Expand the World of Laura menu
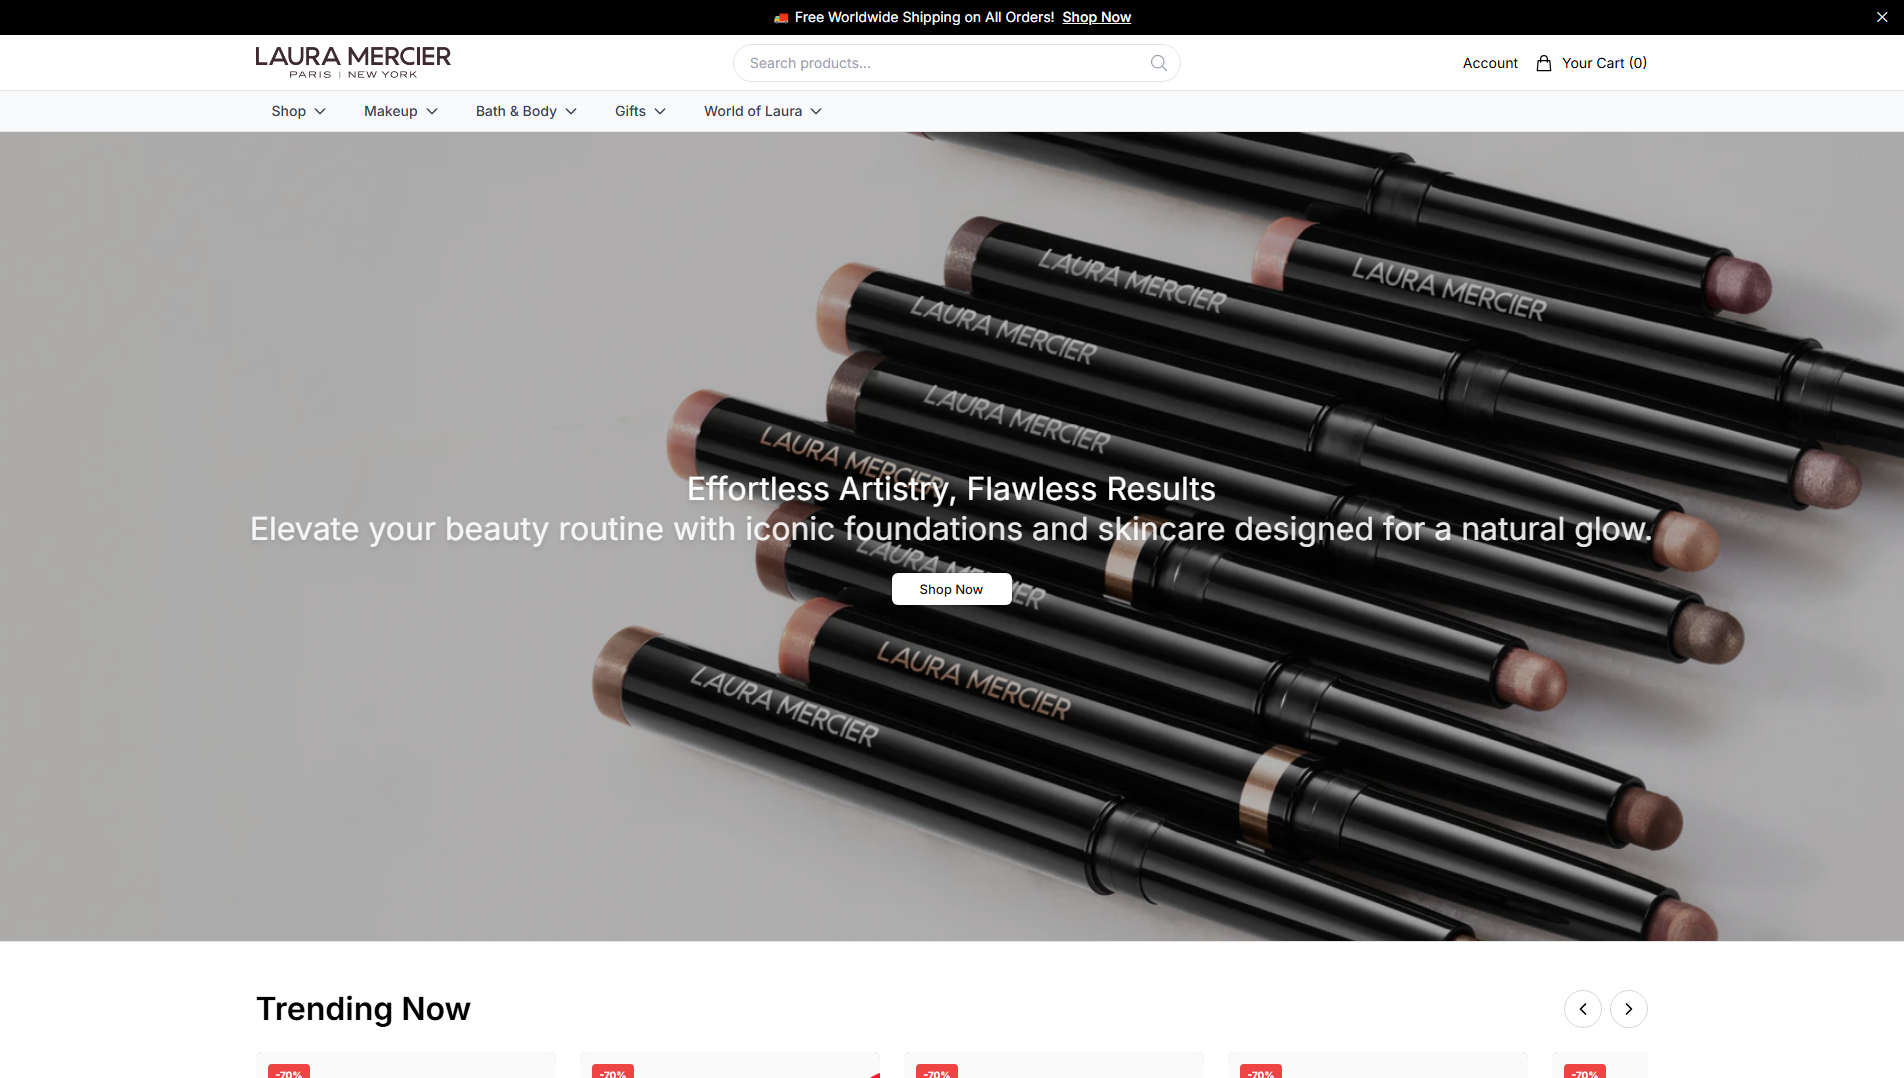 coord(763,111)
